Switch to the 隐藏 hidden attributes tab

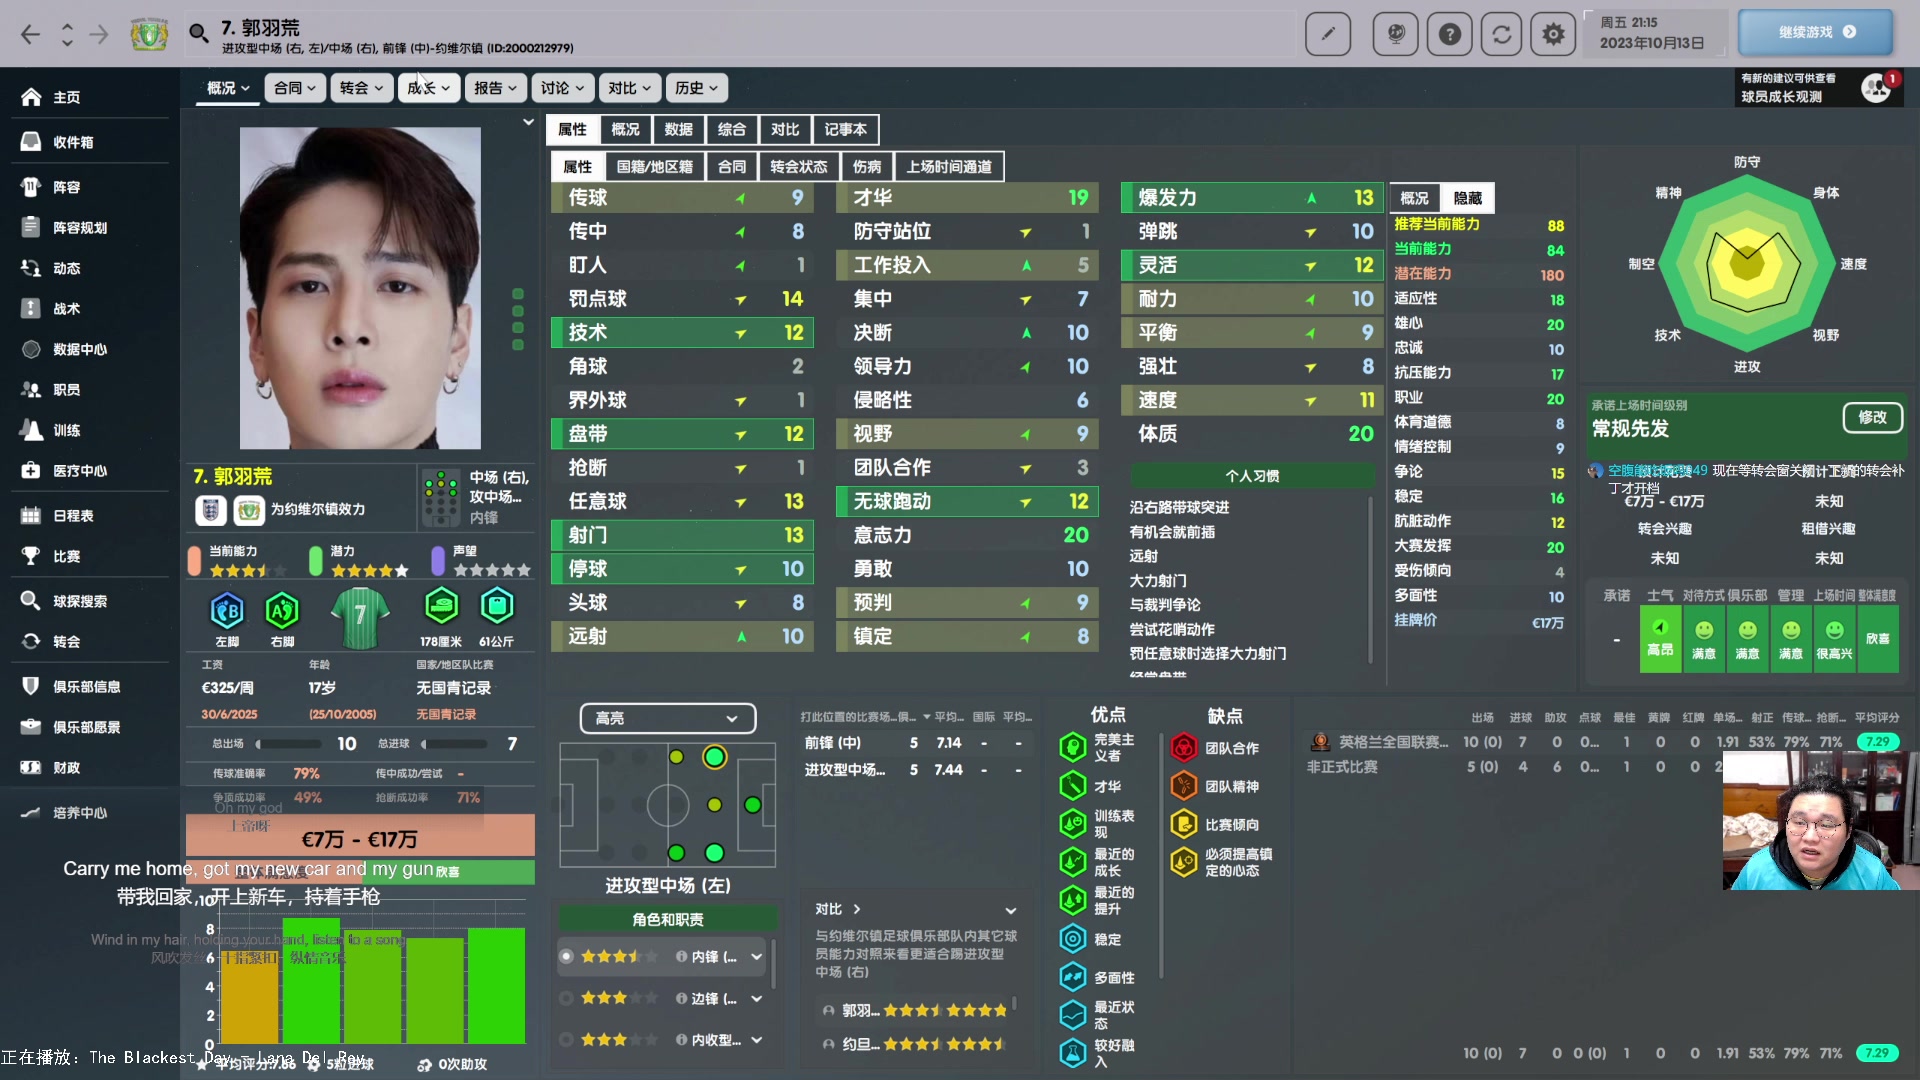pyautogui.click(x=1467, y=198)
